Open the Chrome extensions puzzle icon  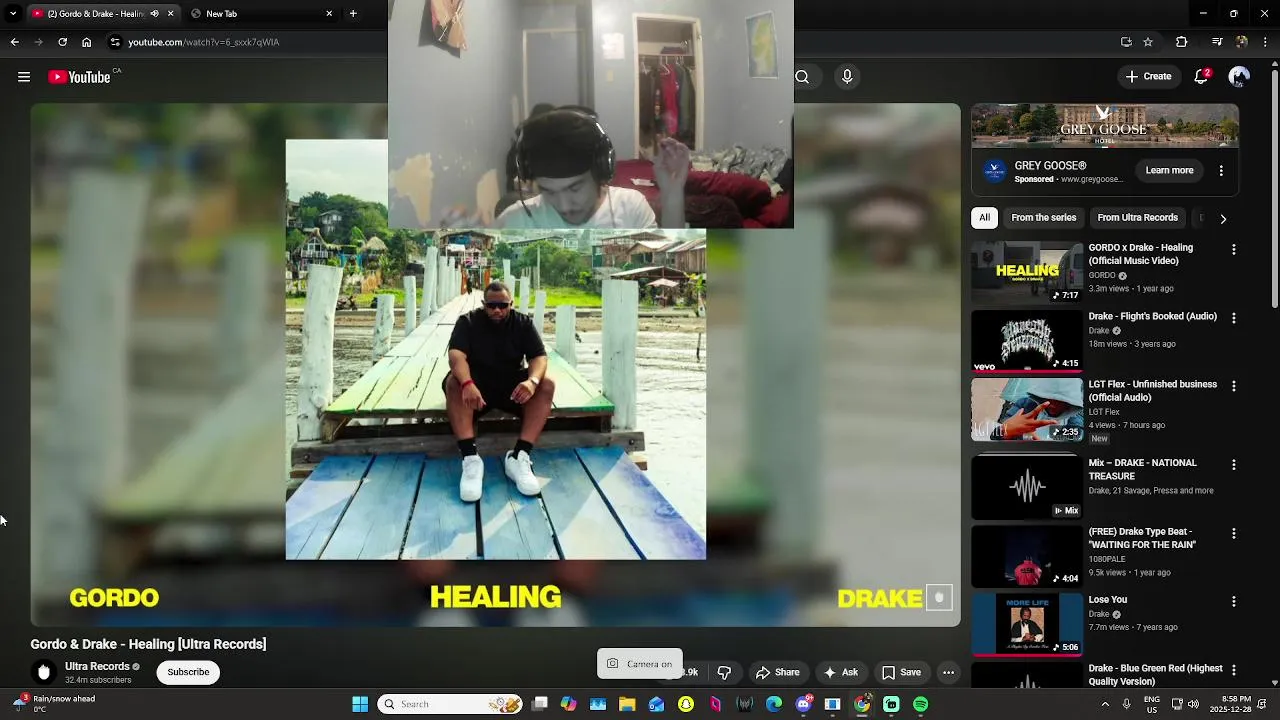[1181, 42]
